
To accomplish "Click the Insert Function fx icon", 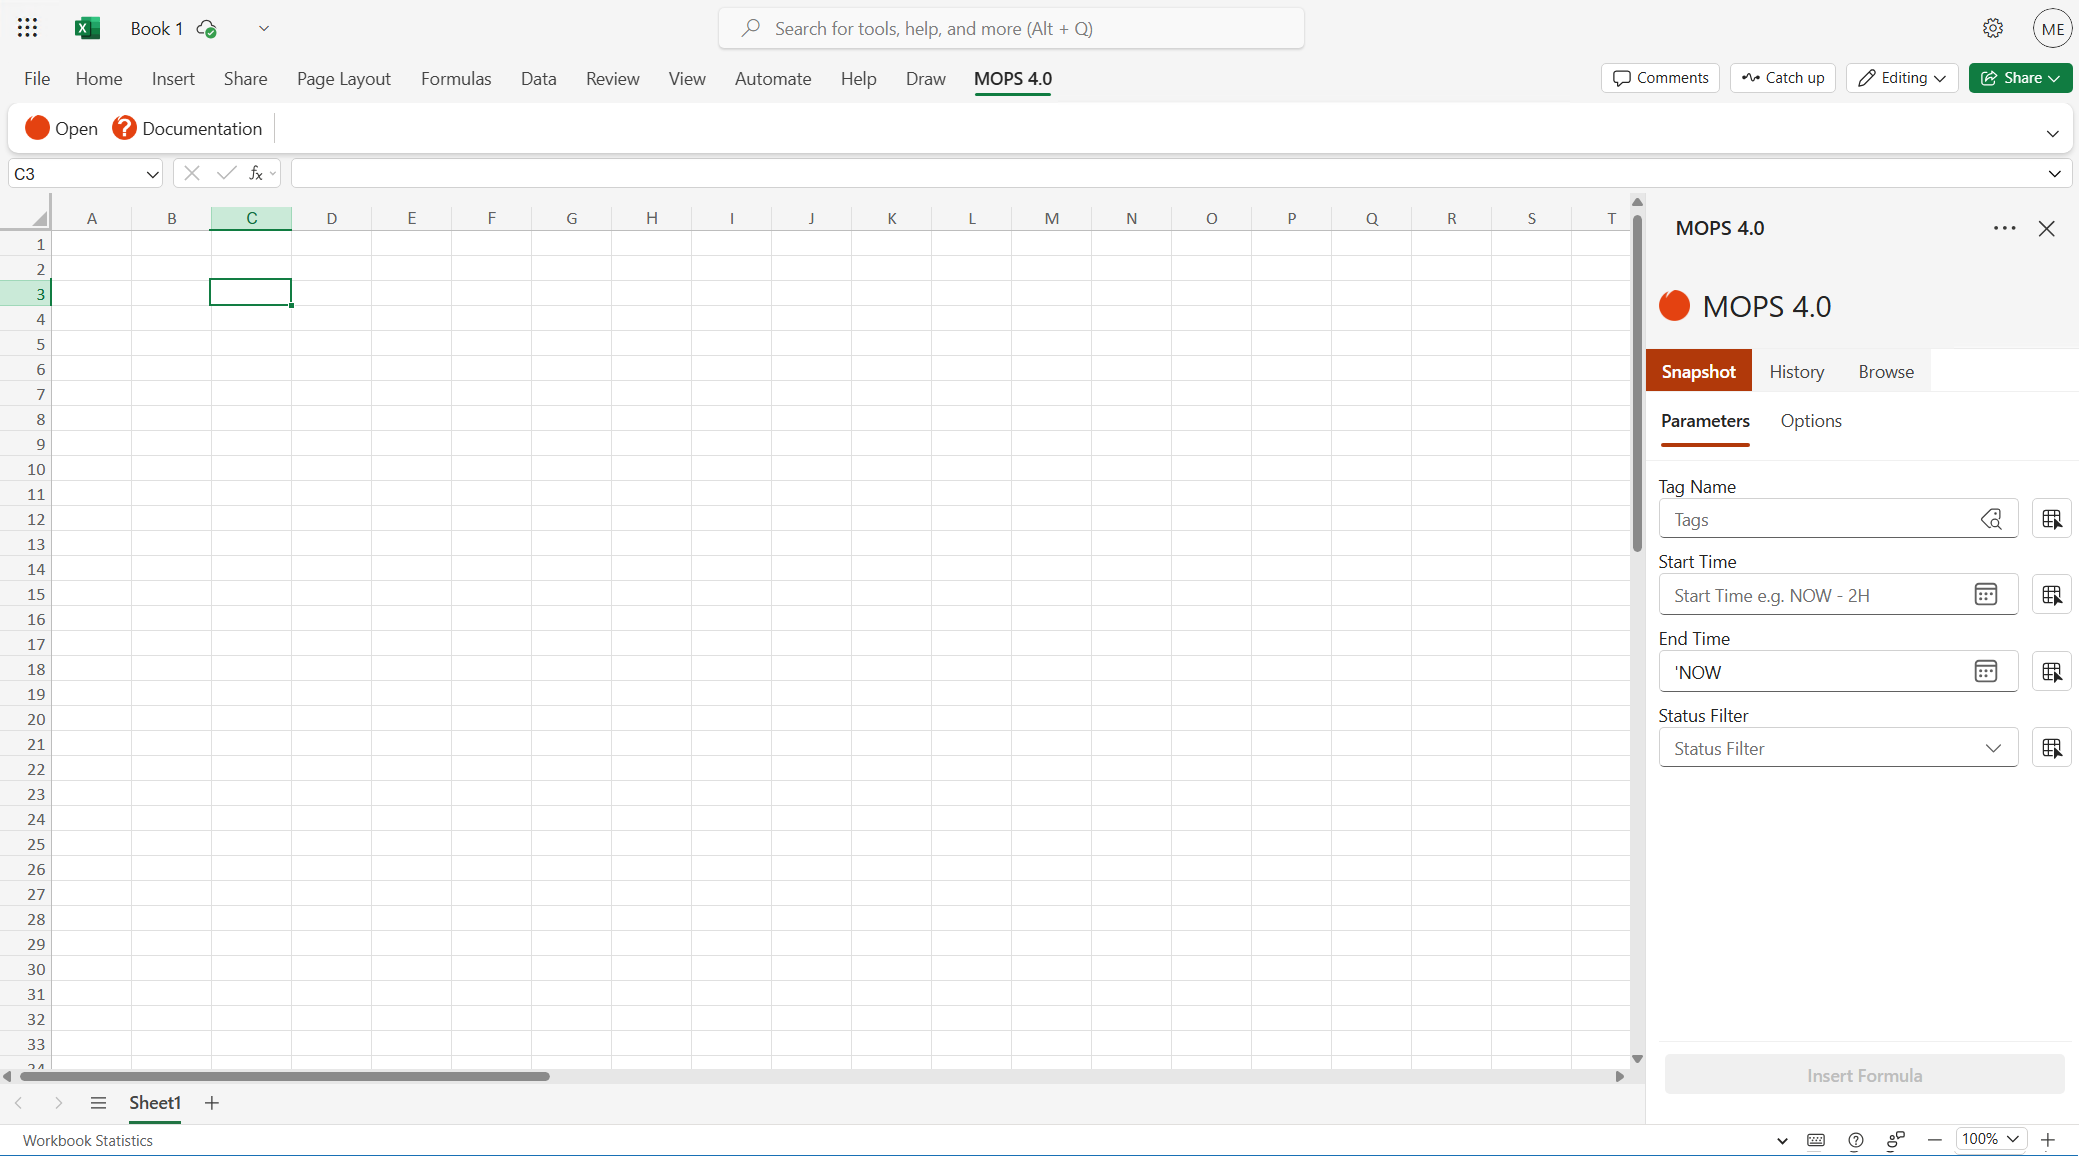I will pos(257,173).
